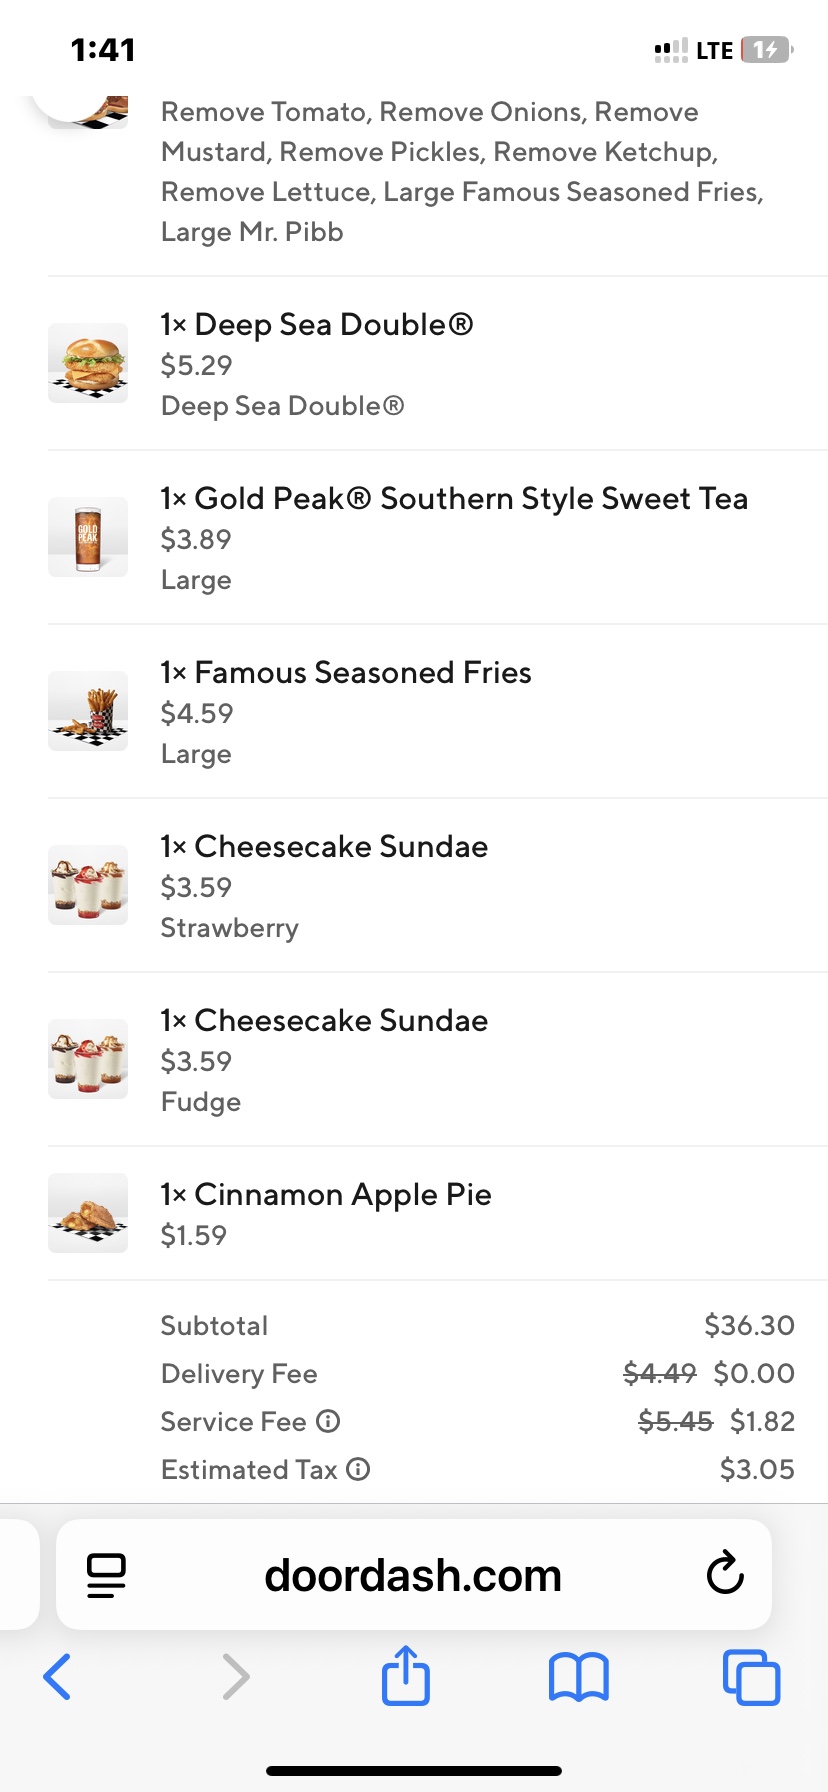Open the Deep Sea Double thumbnail
This screenshot has height=1792, width=828.
[x=88, y=363]
